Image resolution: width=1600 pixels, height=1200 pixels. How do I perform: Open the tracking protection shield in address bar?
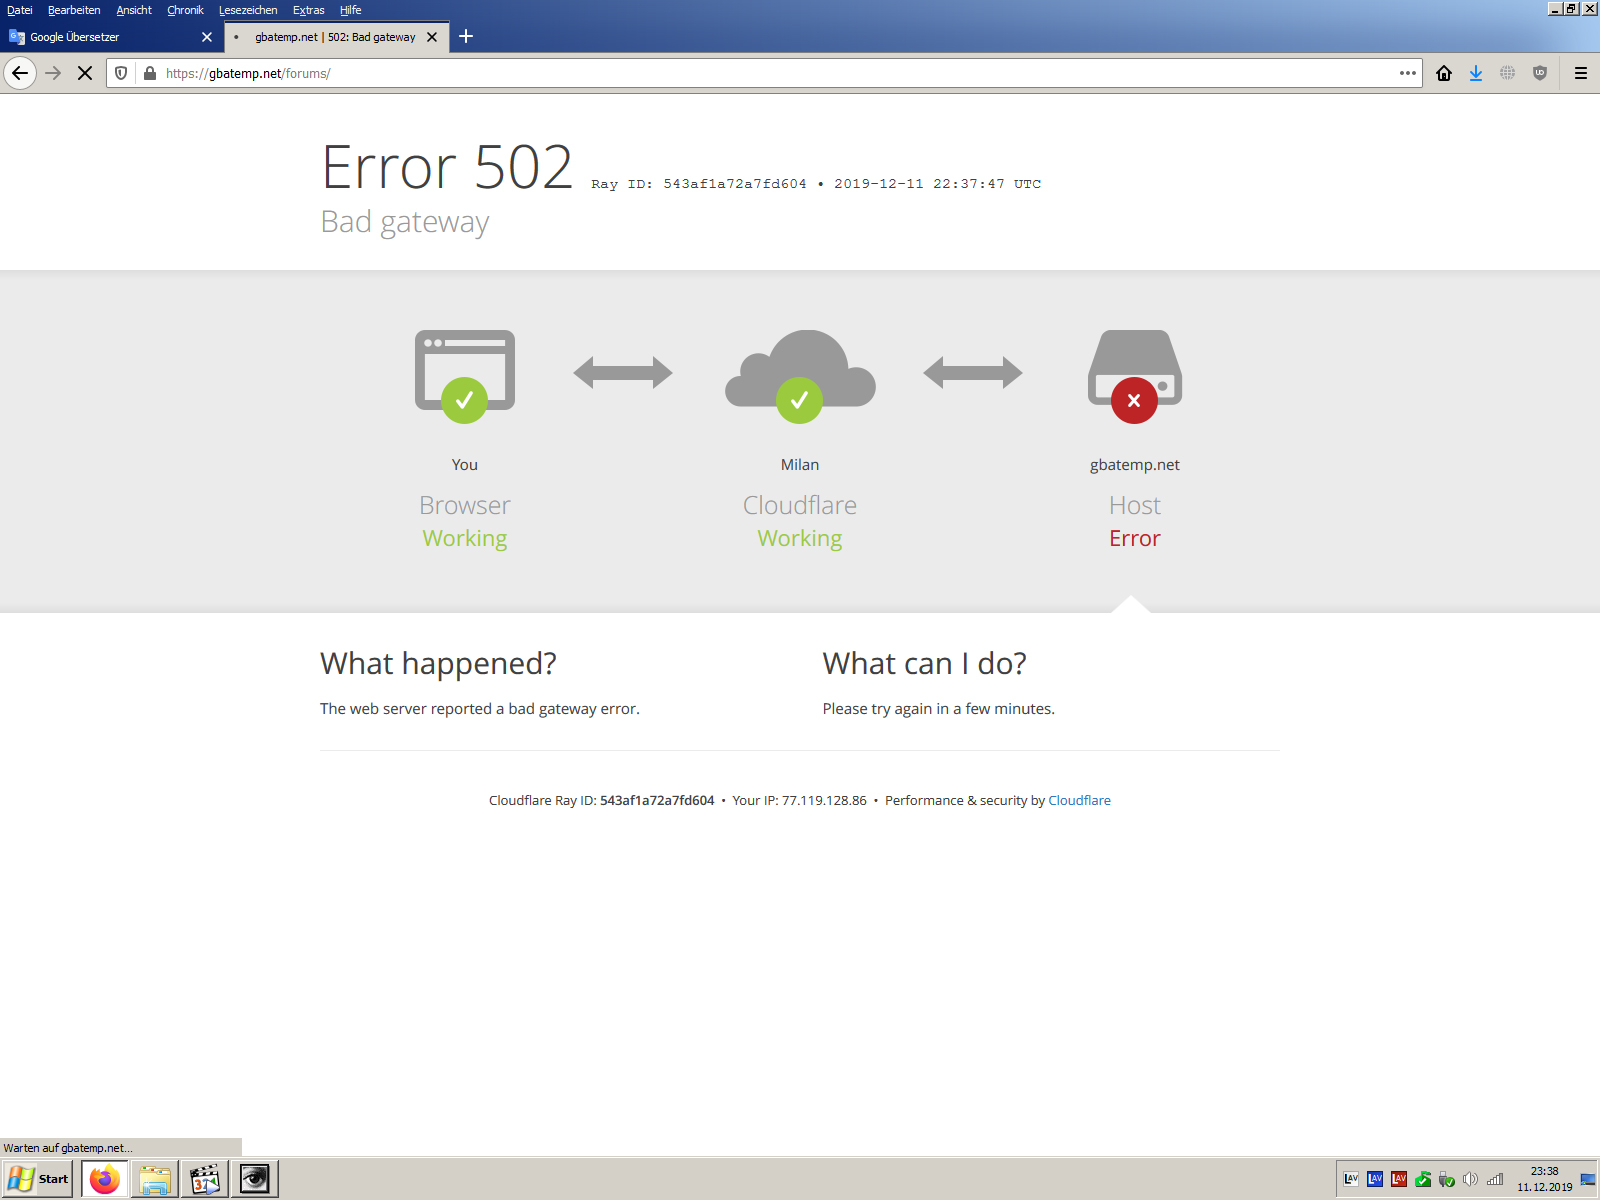click(x=121, y=73)
